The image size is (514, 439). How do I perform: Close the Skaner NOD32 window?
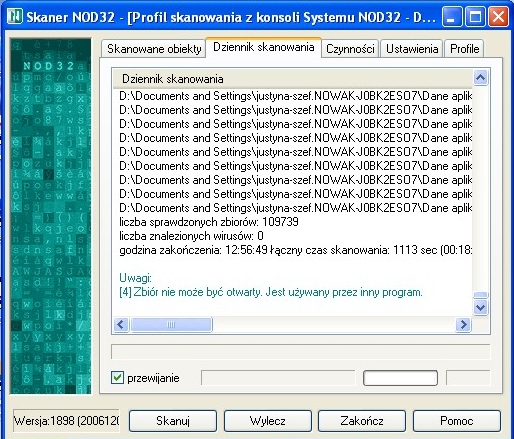click(x=498, y=16)
